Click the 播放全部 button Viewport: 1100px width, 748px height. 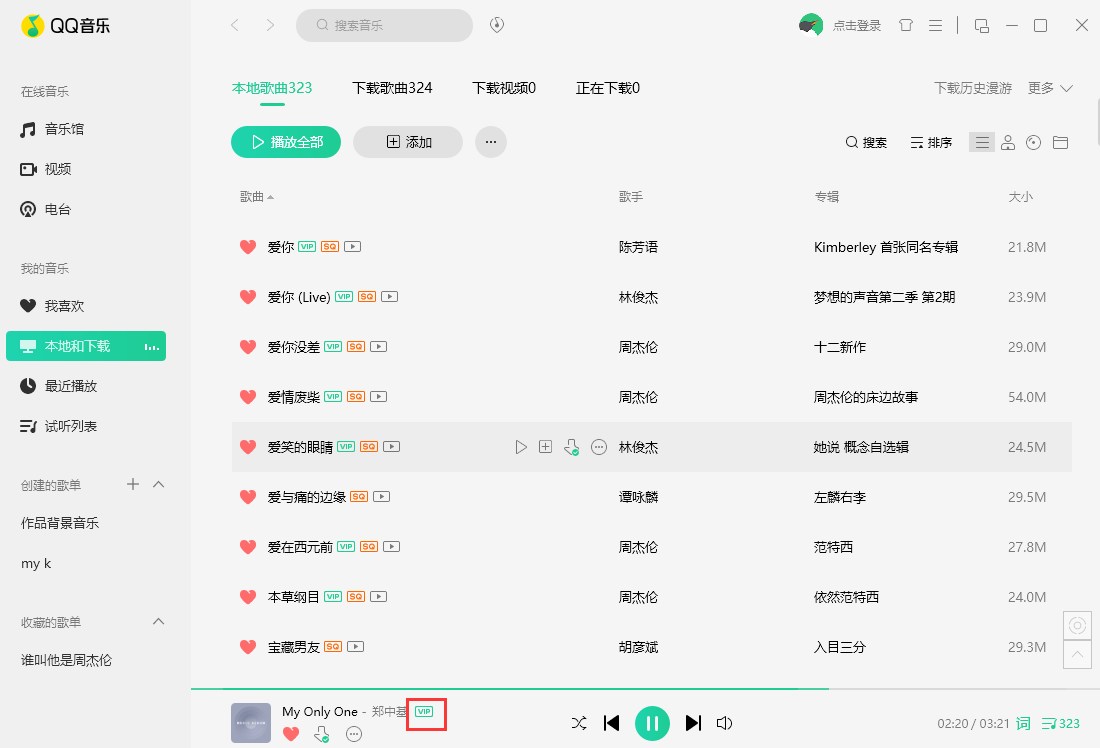pyautogui.click(x=286, y=142)
